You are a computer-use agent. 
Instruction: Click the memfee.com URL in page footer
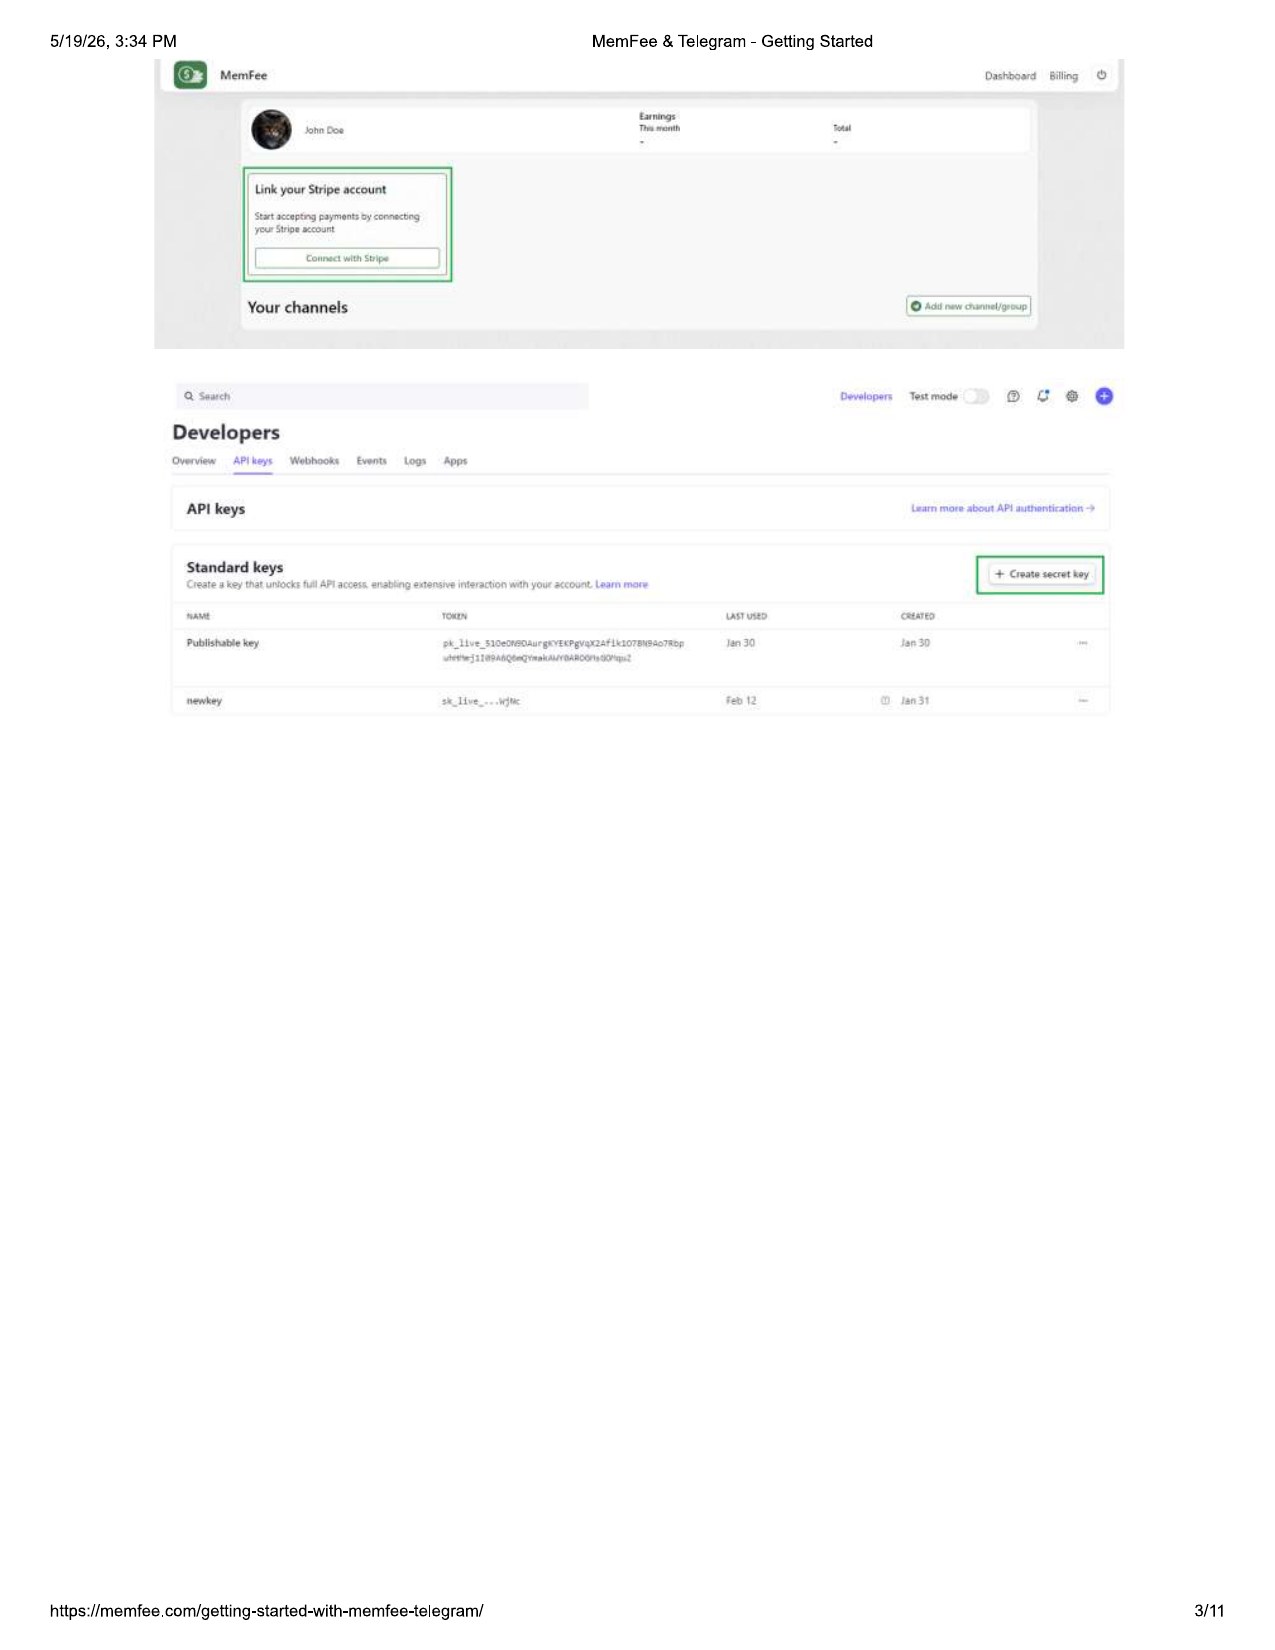[266, 1611]
